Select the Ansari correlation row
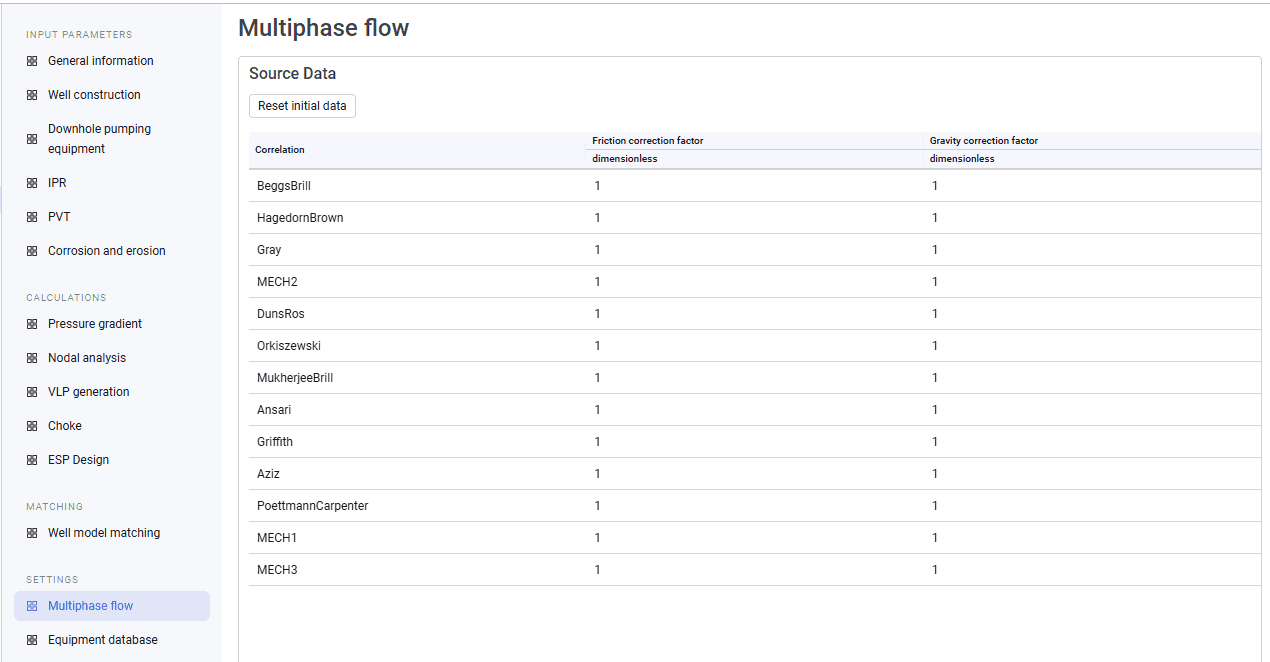The image size is (1270, 662). point(755,410)
